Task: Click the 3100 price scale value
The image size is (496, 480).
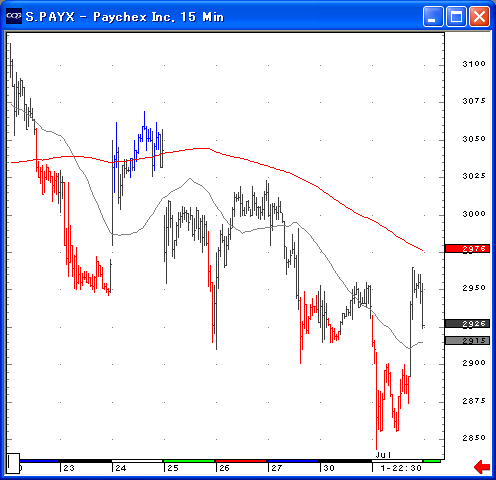Action: click(474, 64)
